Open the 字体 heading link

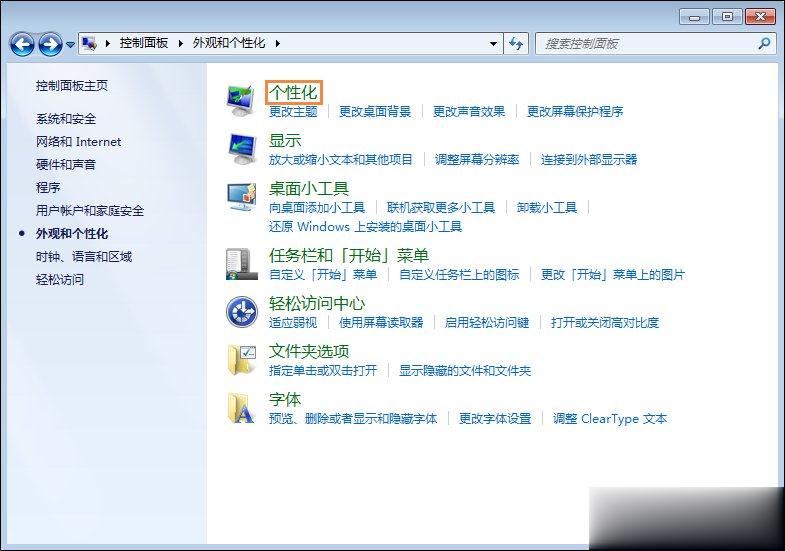(x=285, y=399)
